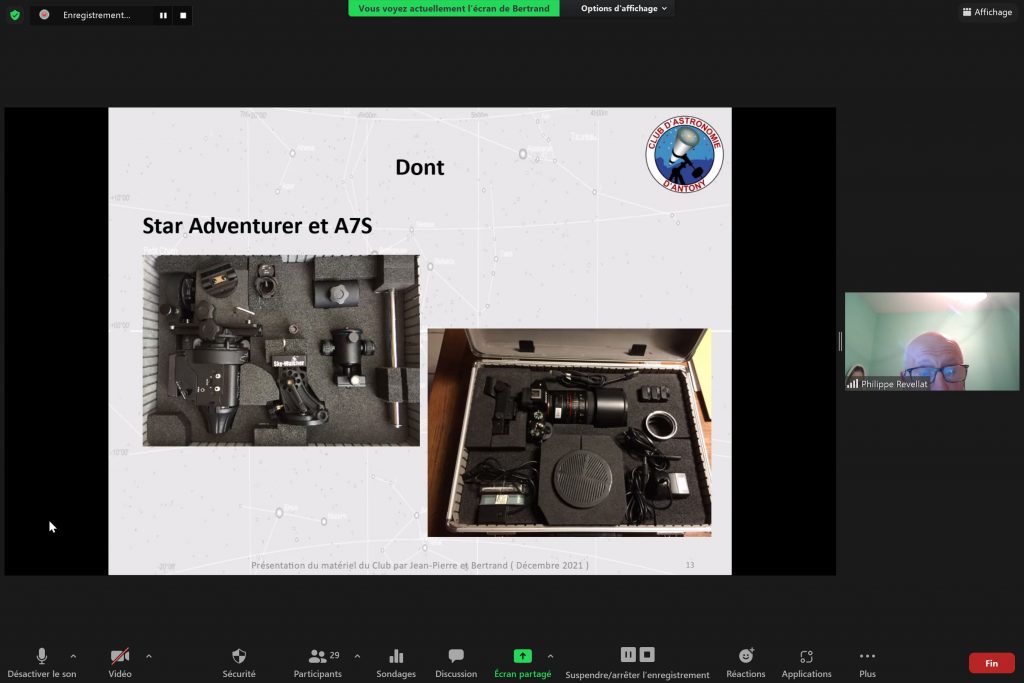The height and width of the screenshot is (683, 1024).
Task: Click the "Star Adventurer et A7S" heading
Action: [257, 226]
